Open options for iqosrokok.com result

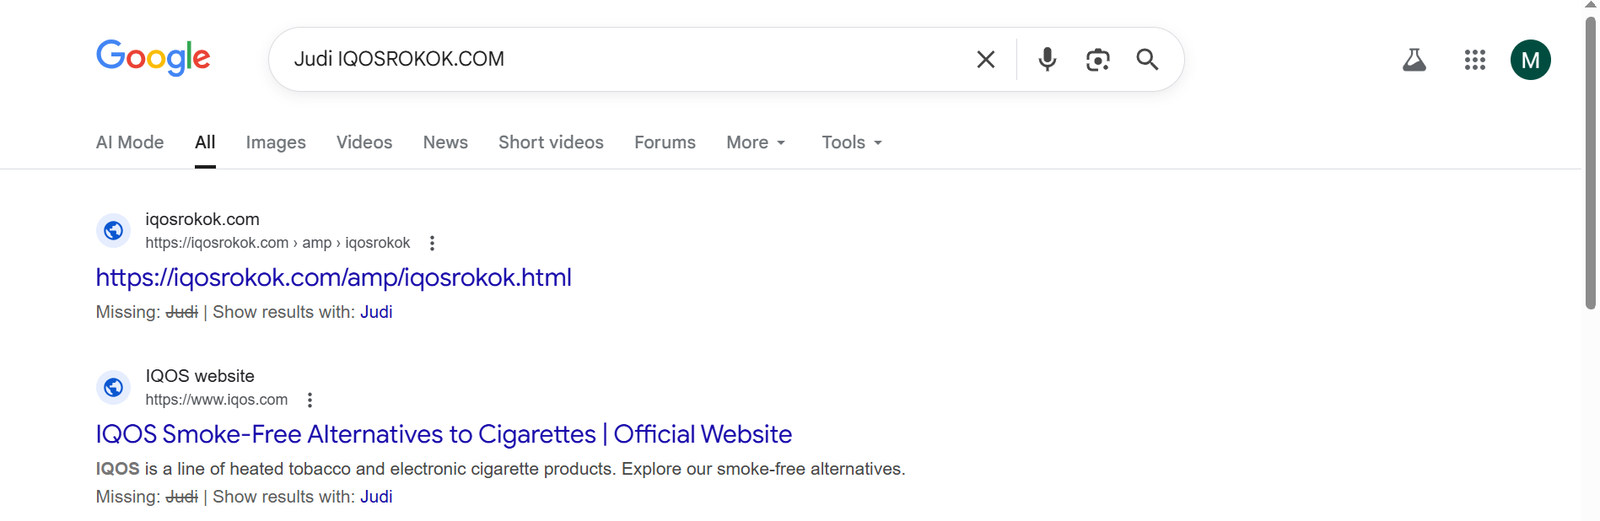[432, 243]
